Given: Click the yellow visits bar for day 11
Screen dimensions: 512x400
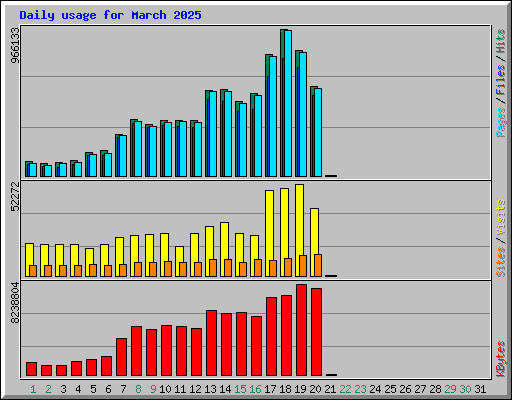Looking at the screenshot, I should [x=179, y=254].
